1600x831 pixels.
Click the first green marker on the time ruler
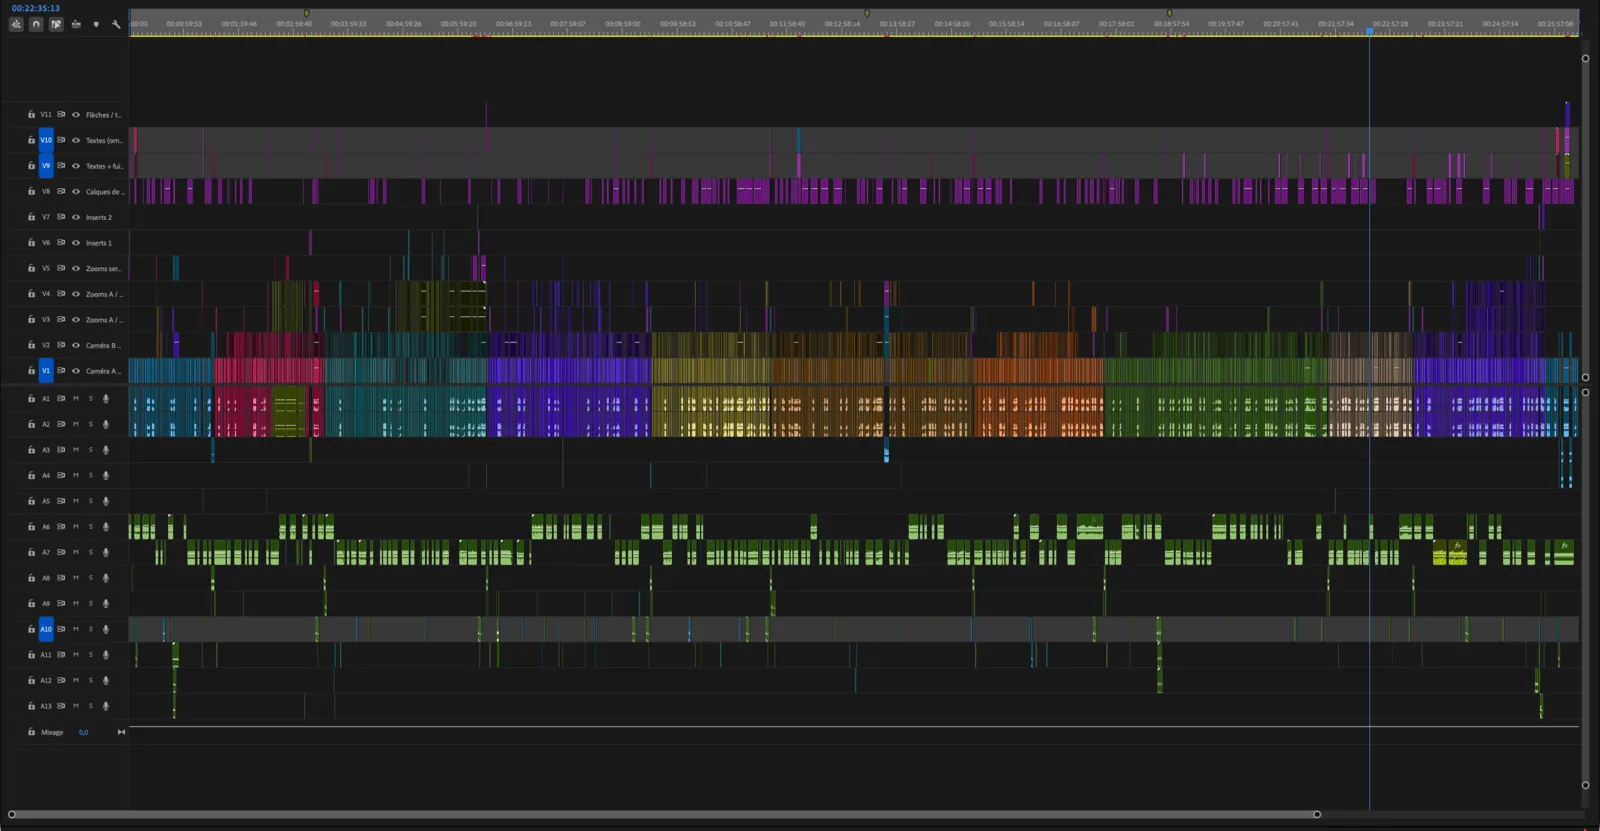coord(306,13)
